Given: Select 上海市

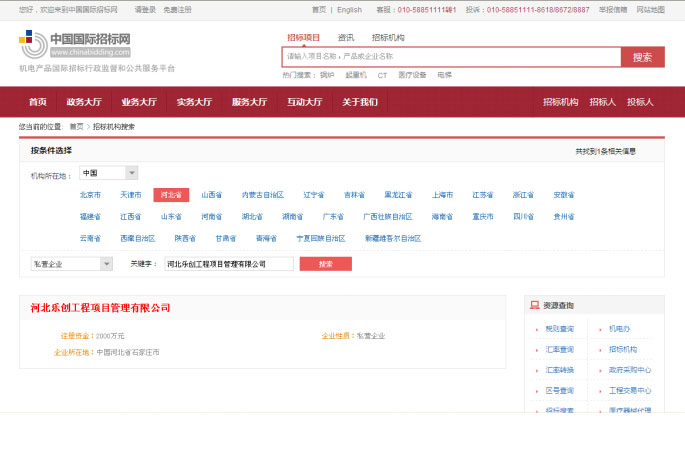Looking at the screenshot, I should pos(442,195).
